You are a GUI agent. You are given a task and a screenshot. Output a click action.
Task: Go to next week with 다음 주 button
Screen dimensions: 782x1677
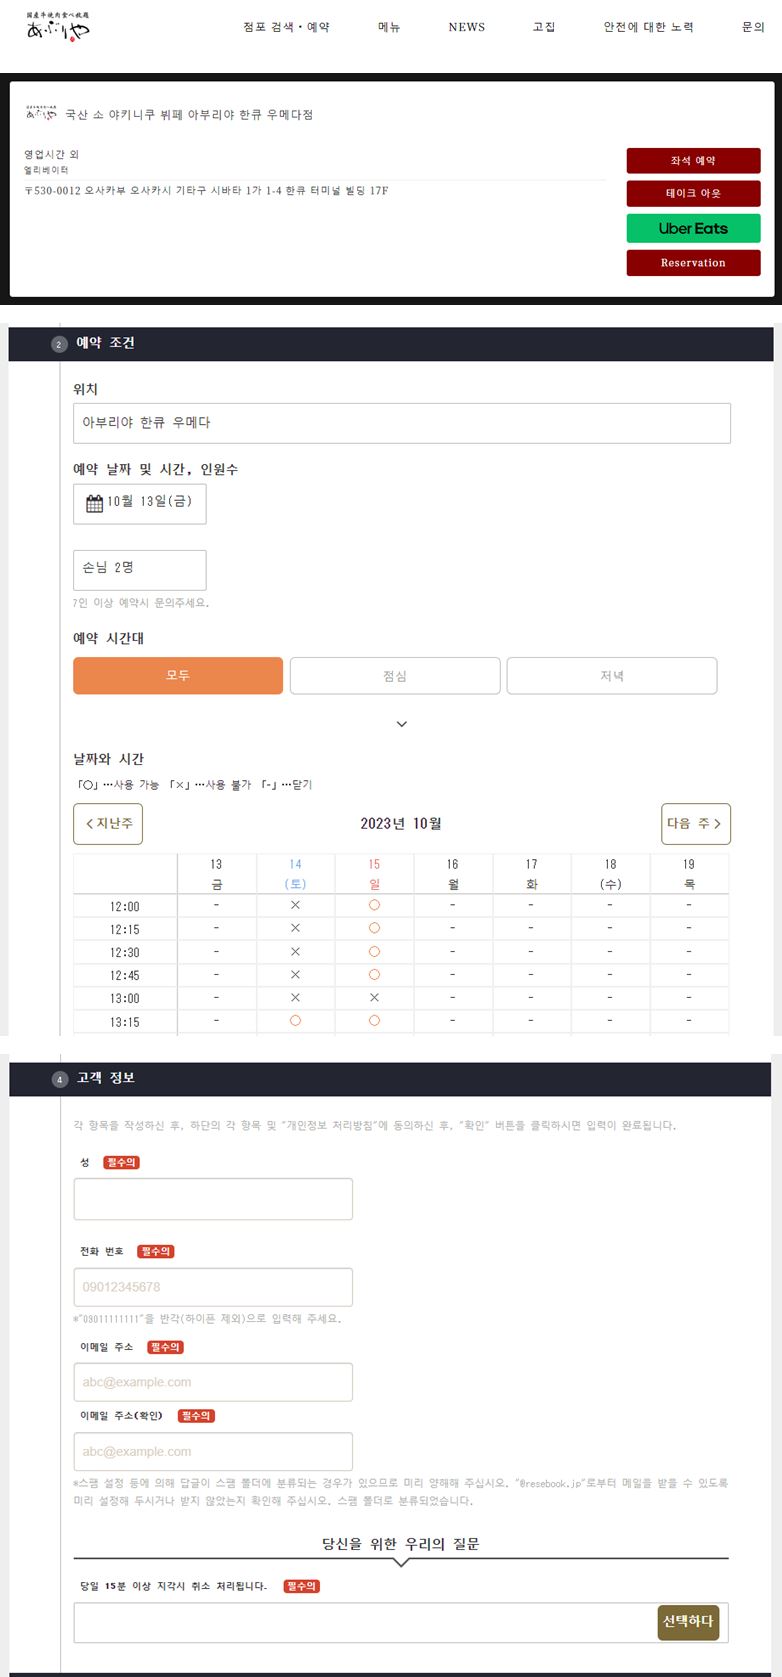[695, 823]
